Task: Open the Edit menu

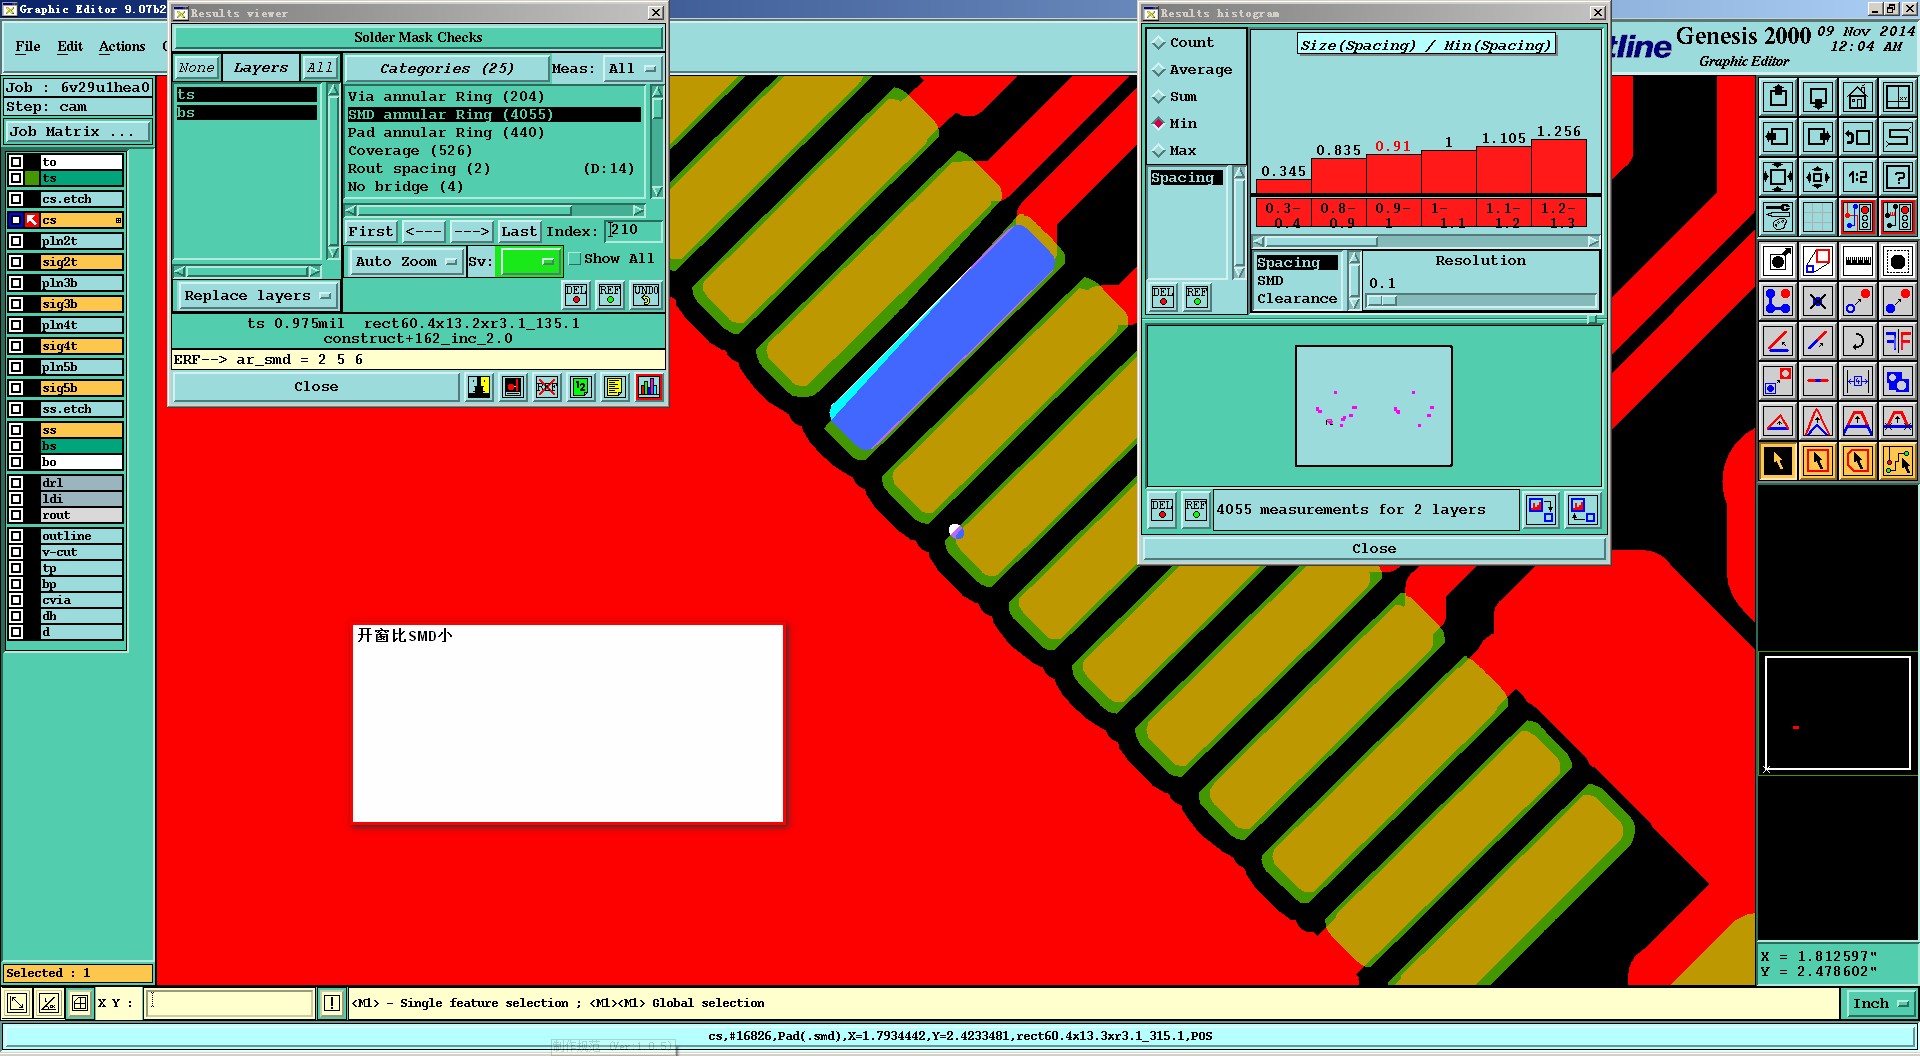Action: click(x=70, y=47)
